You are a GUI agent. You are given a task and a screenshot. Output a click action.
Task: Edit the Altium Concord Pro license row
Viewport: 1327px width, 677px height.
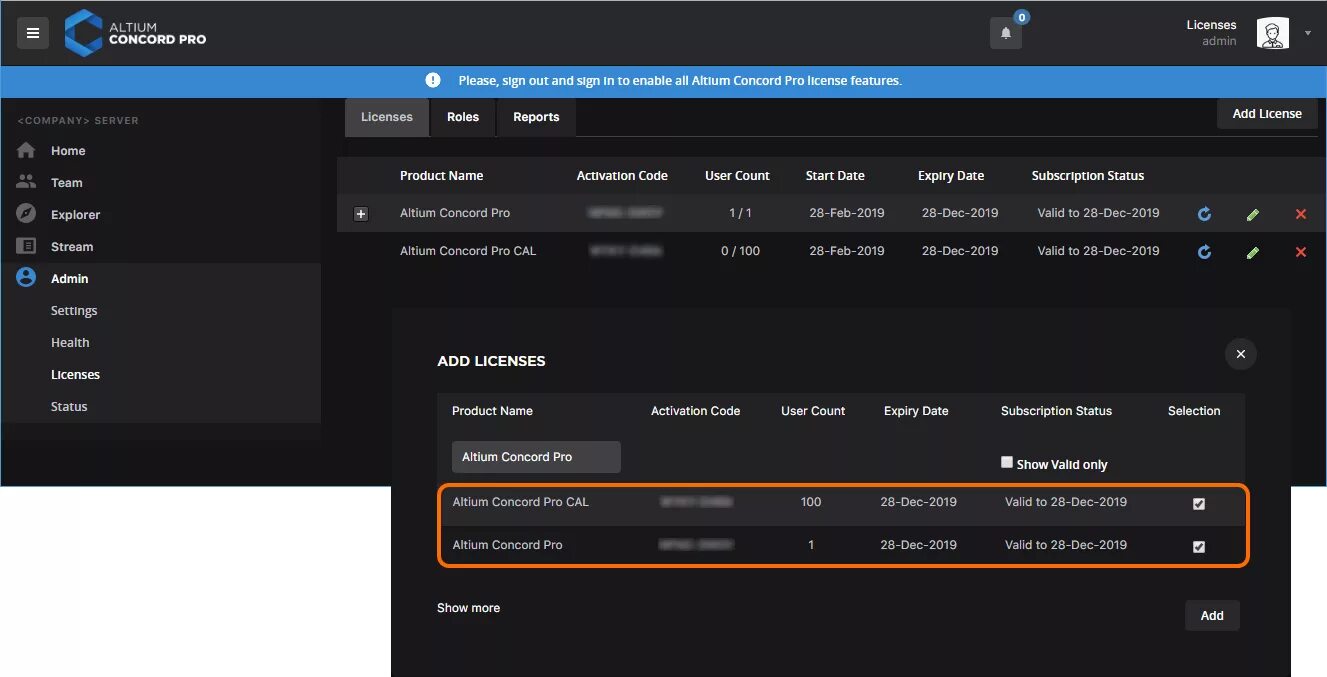click(1252, 214)
